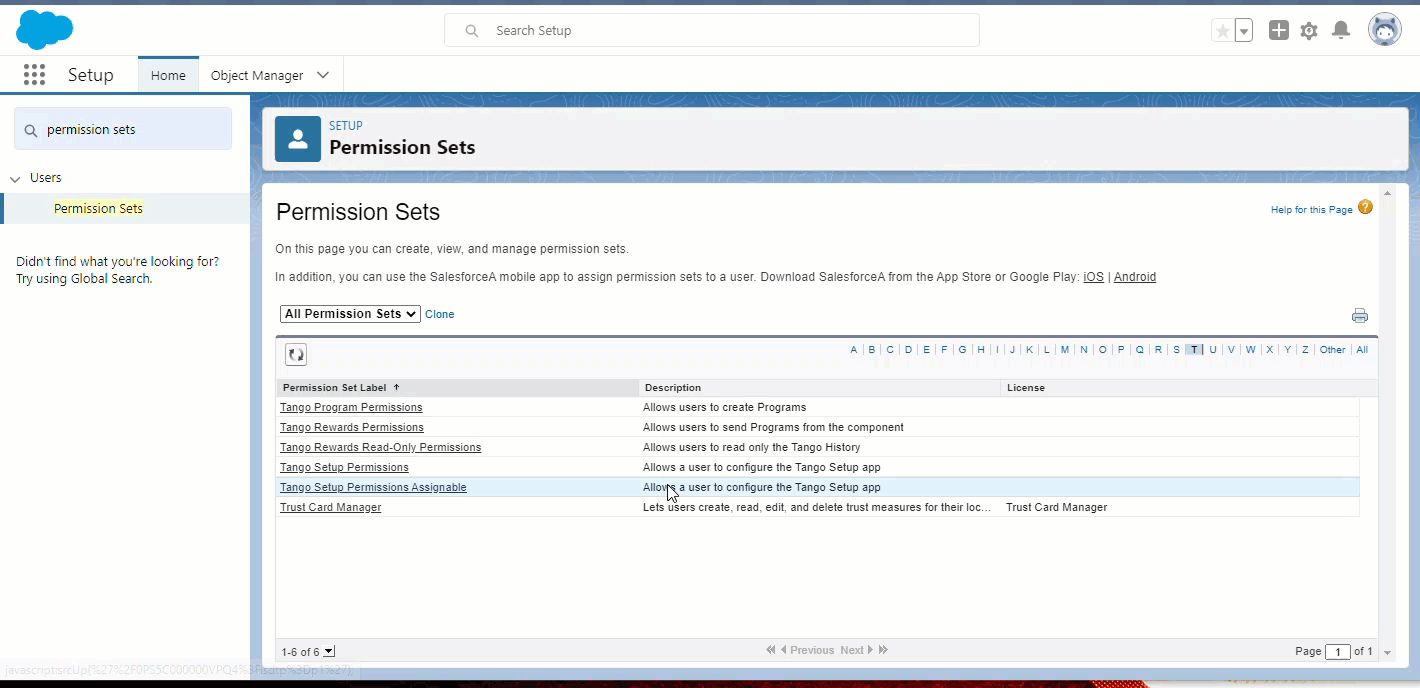Viewport: 1420px width, 688px height.
Task: Open Tango Setup Permissions permission set
Action: click(x=344, y=467)
